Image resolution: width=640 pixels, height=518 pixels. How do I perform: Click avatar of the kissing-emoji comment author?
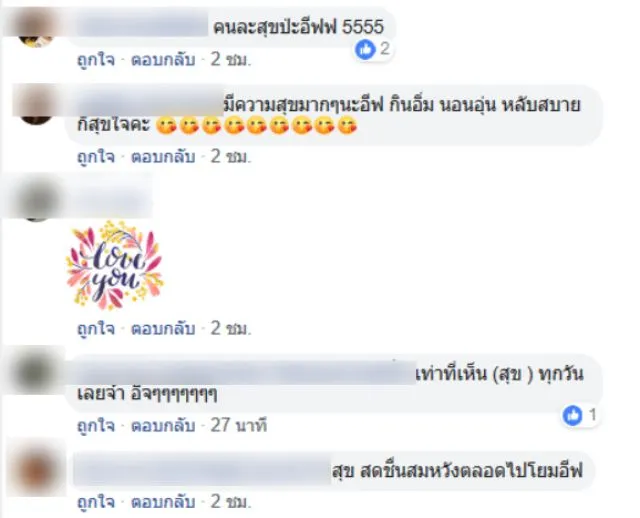[x=36, y=106]
